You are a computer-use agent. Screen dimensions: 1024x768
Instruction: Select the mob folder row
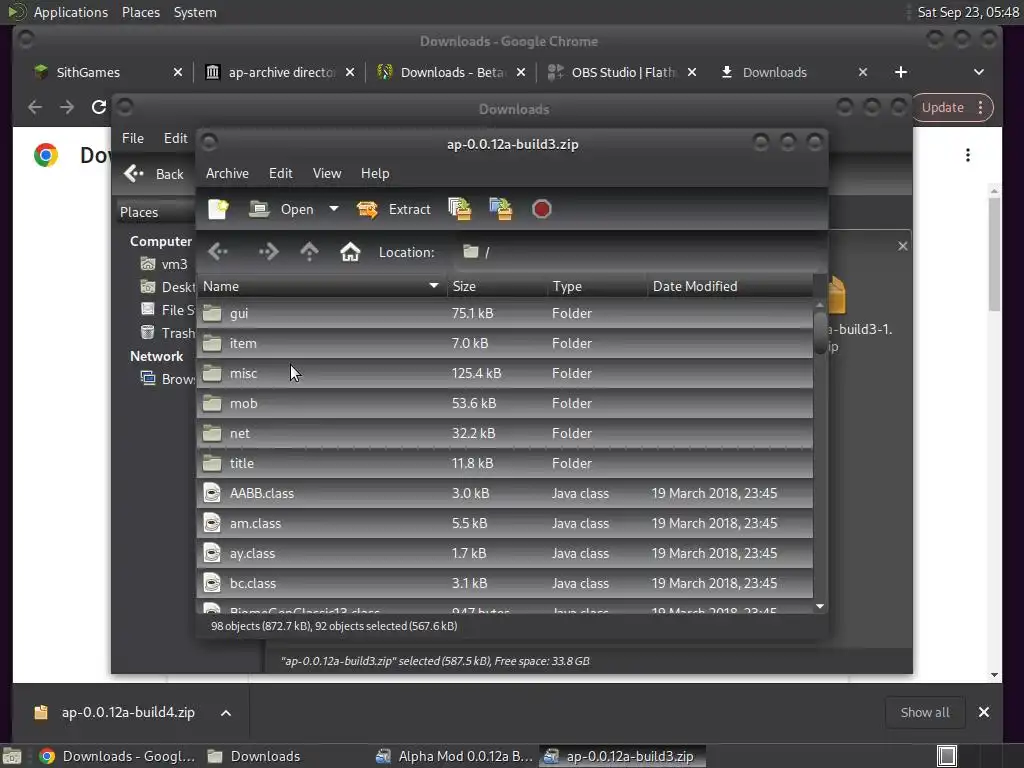pos(504,403)
